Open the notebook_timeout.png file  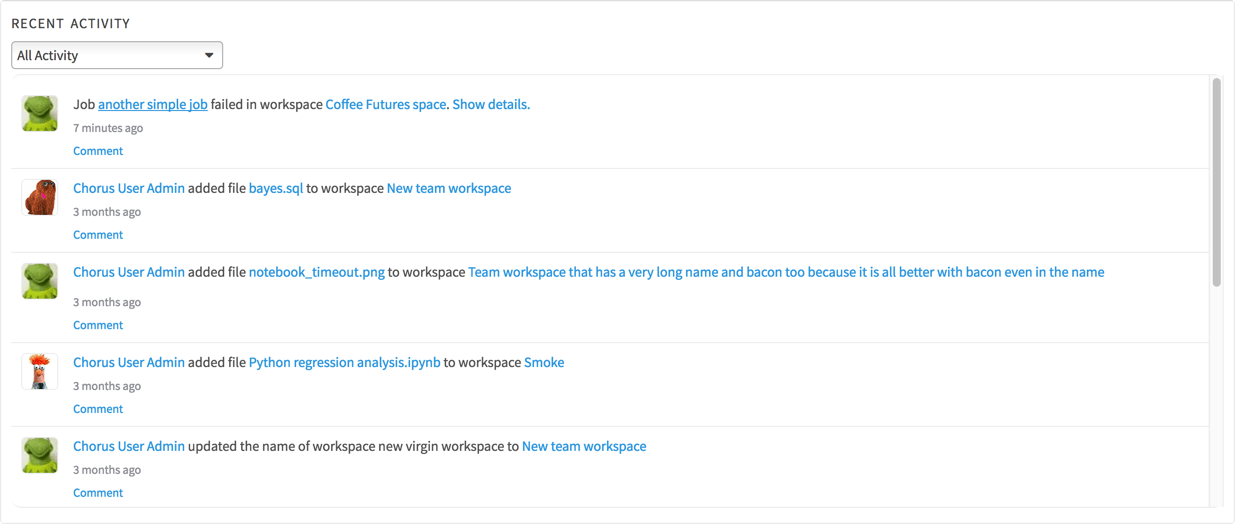point(317,272)
